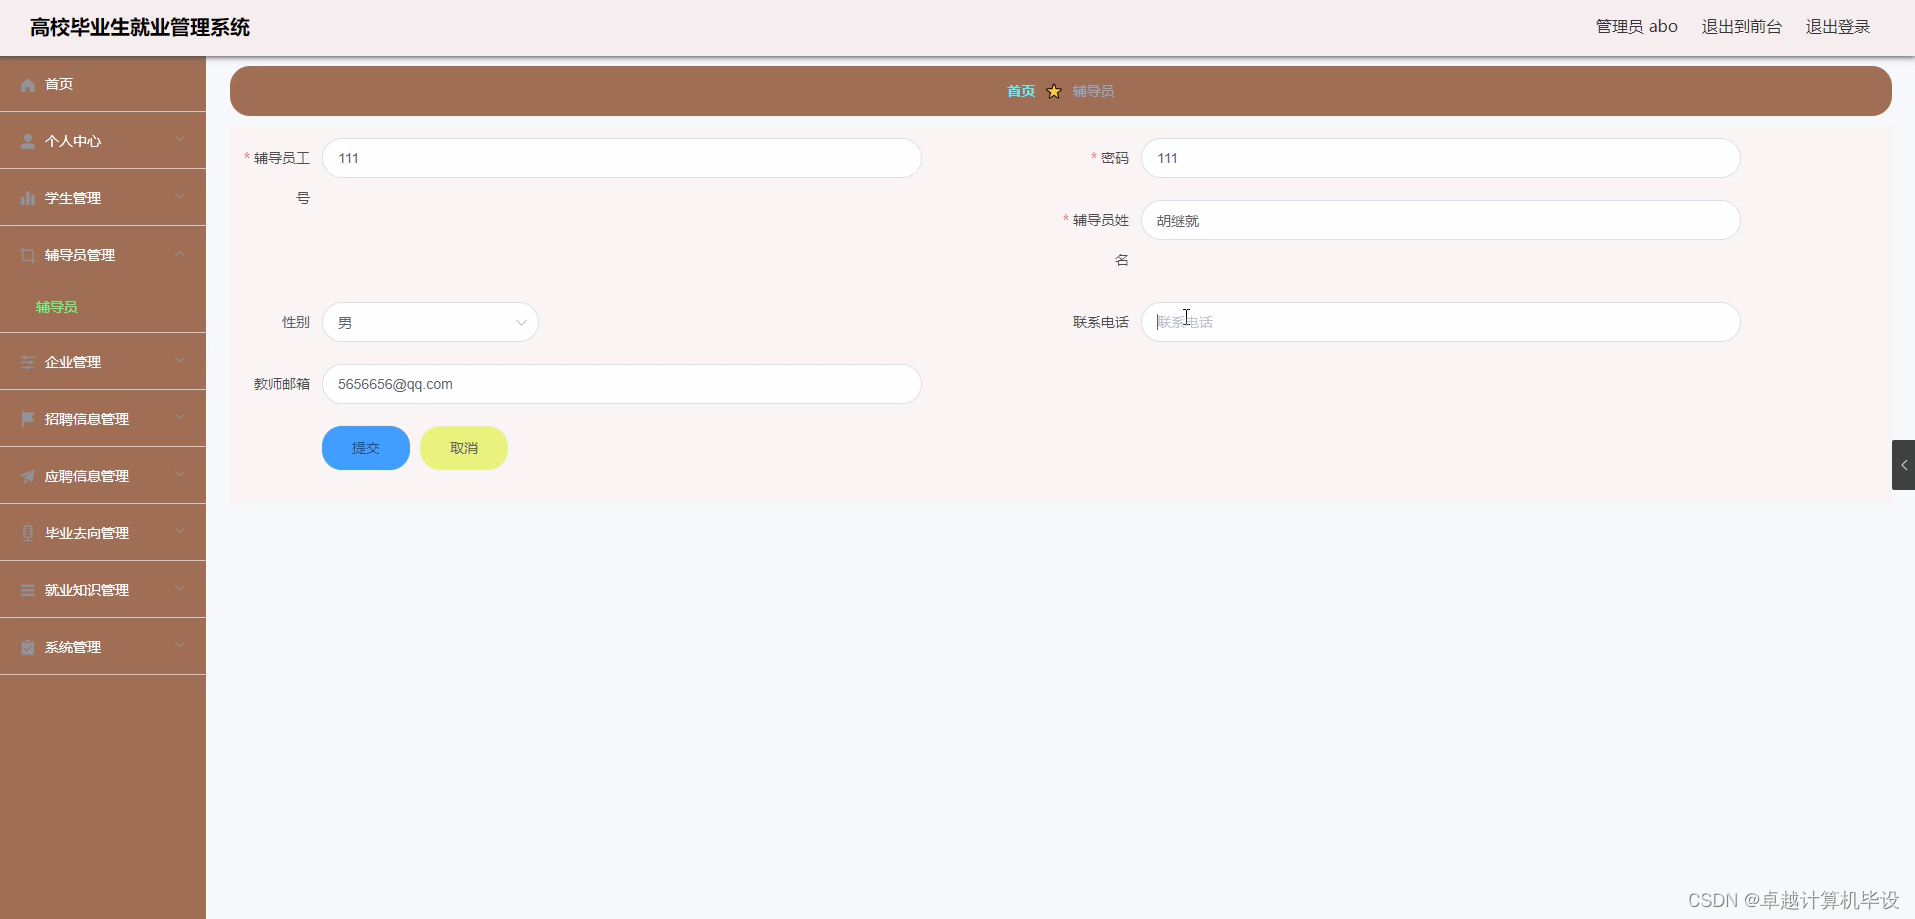Click the 提交 submit button
This screenshot has height=919, width=1915.
pyautogui.click(x=365, y=448)
